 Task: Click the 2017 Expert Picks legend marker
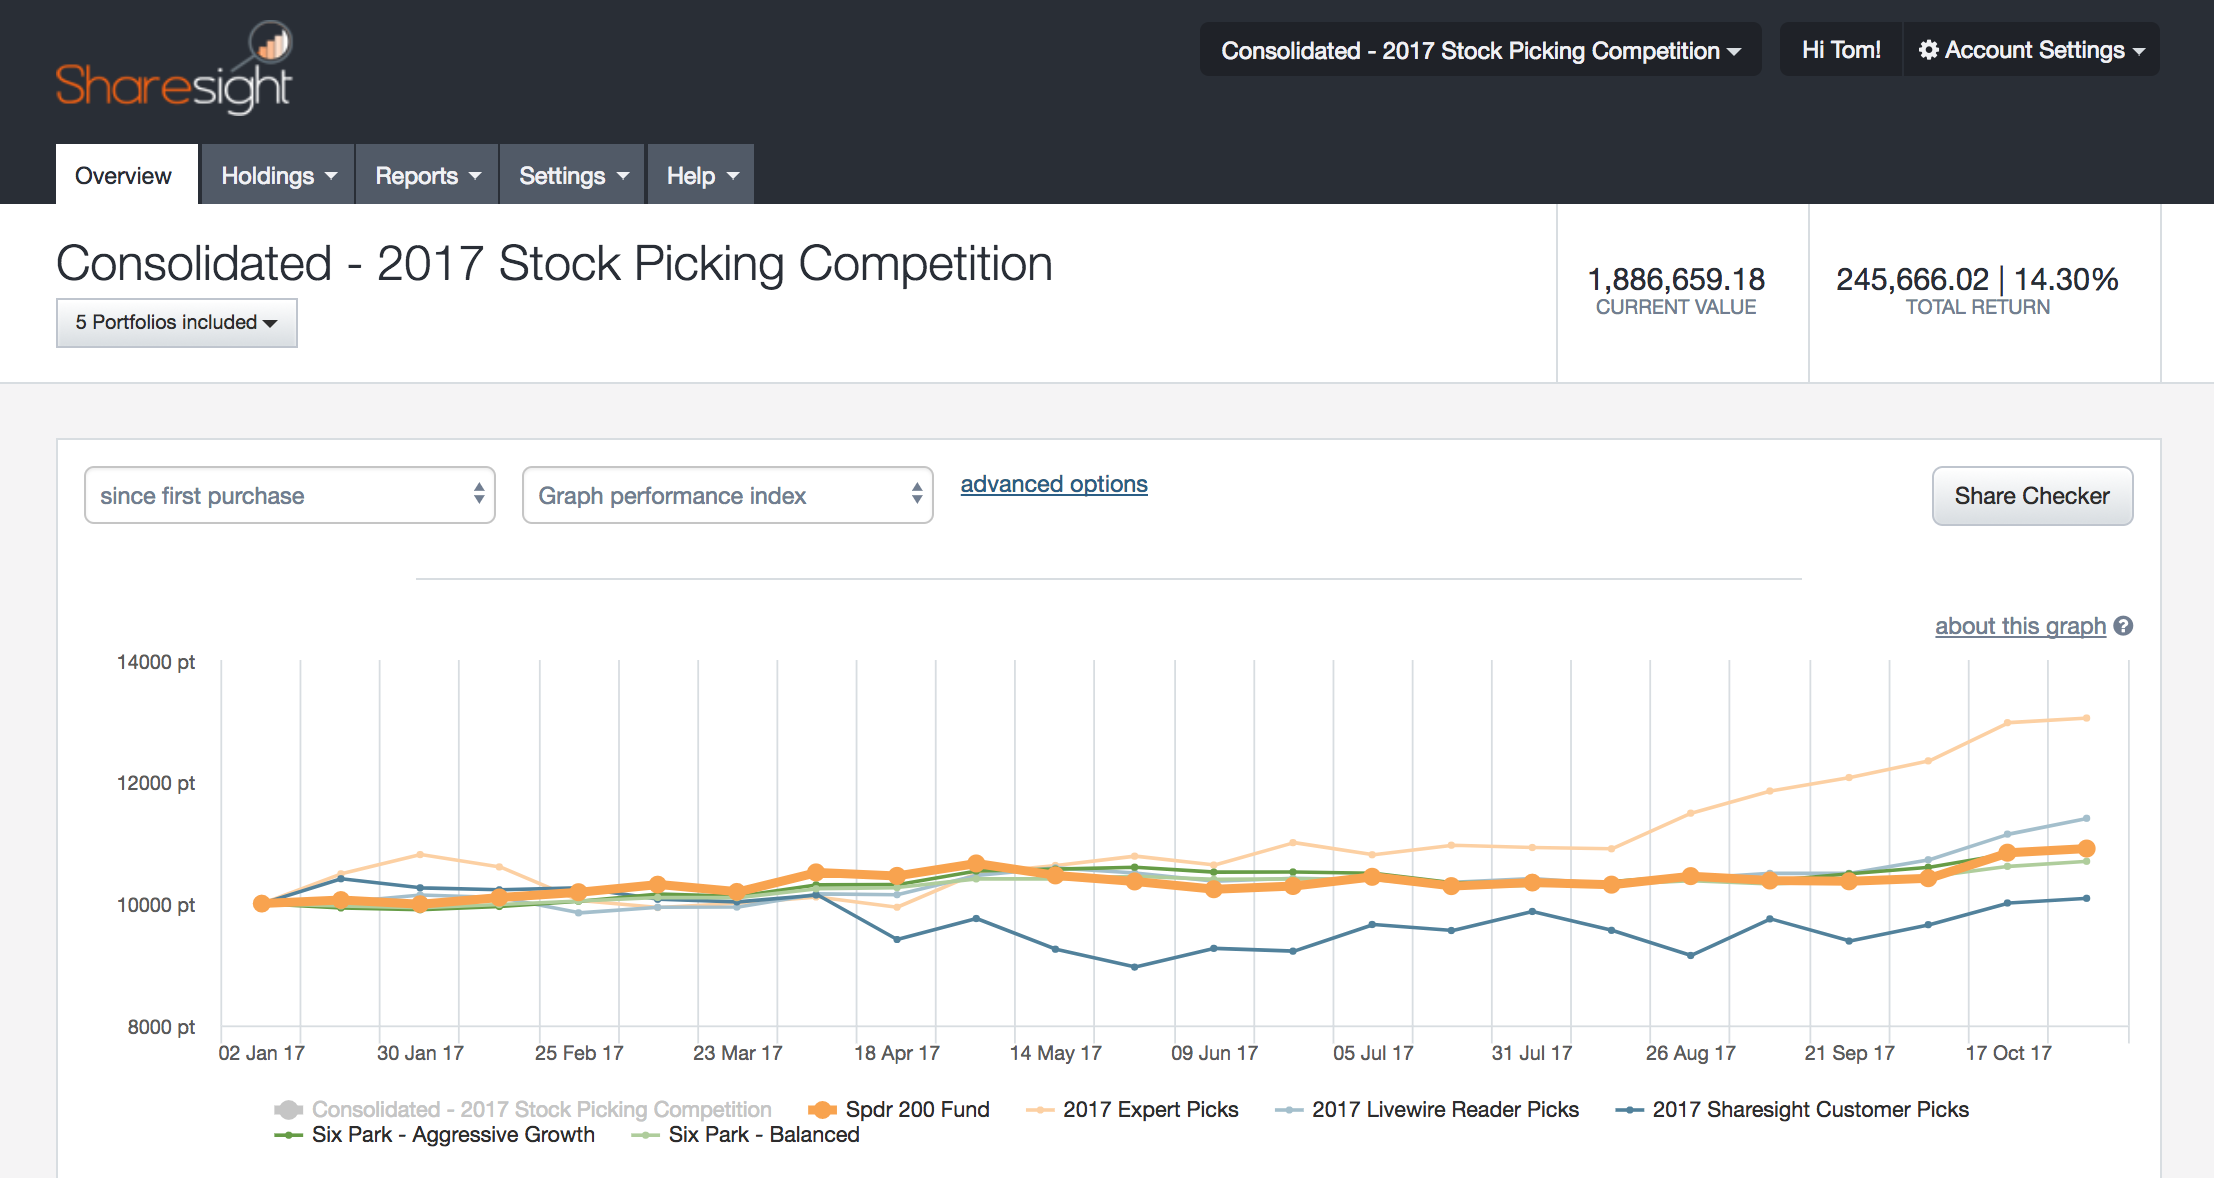coord(1040,1109)
